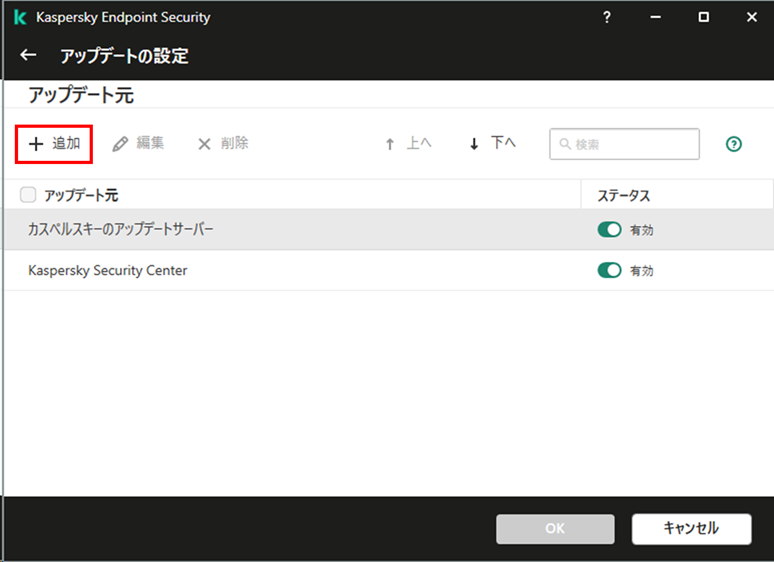Image resolution: width=774 pixels, height=562 pixels.
Task: Click the 追加 (add) button
Action: [x=54, y=144]
